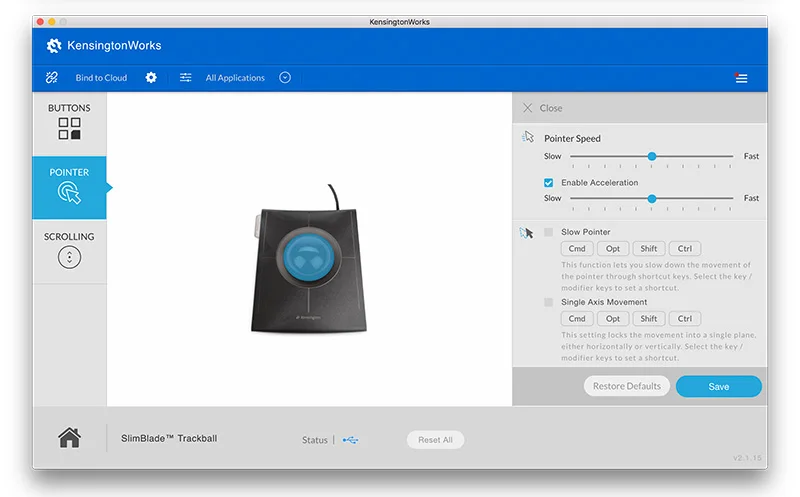This screenshot has width=800, height=497.
Task: Click the USB connection status icon
Action: (x=351, y=440)
